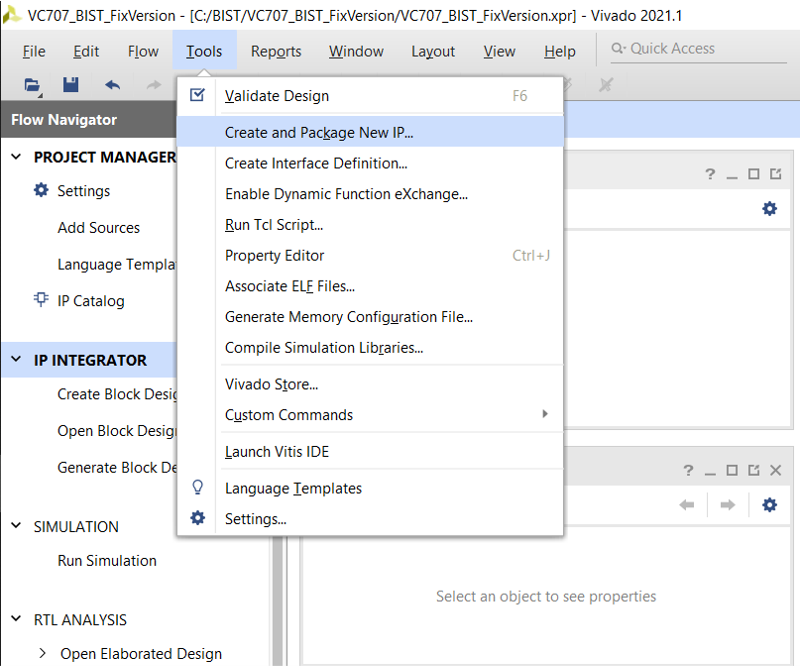Click the disabled crossed toolbar icon

[x=606, y=85]
